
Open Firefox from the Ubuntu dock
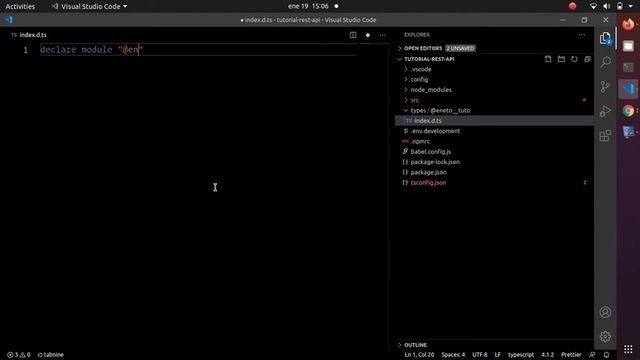[628, 24]
